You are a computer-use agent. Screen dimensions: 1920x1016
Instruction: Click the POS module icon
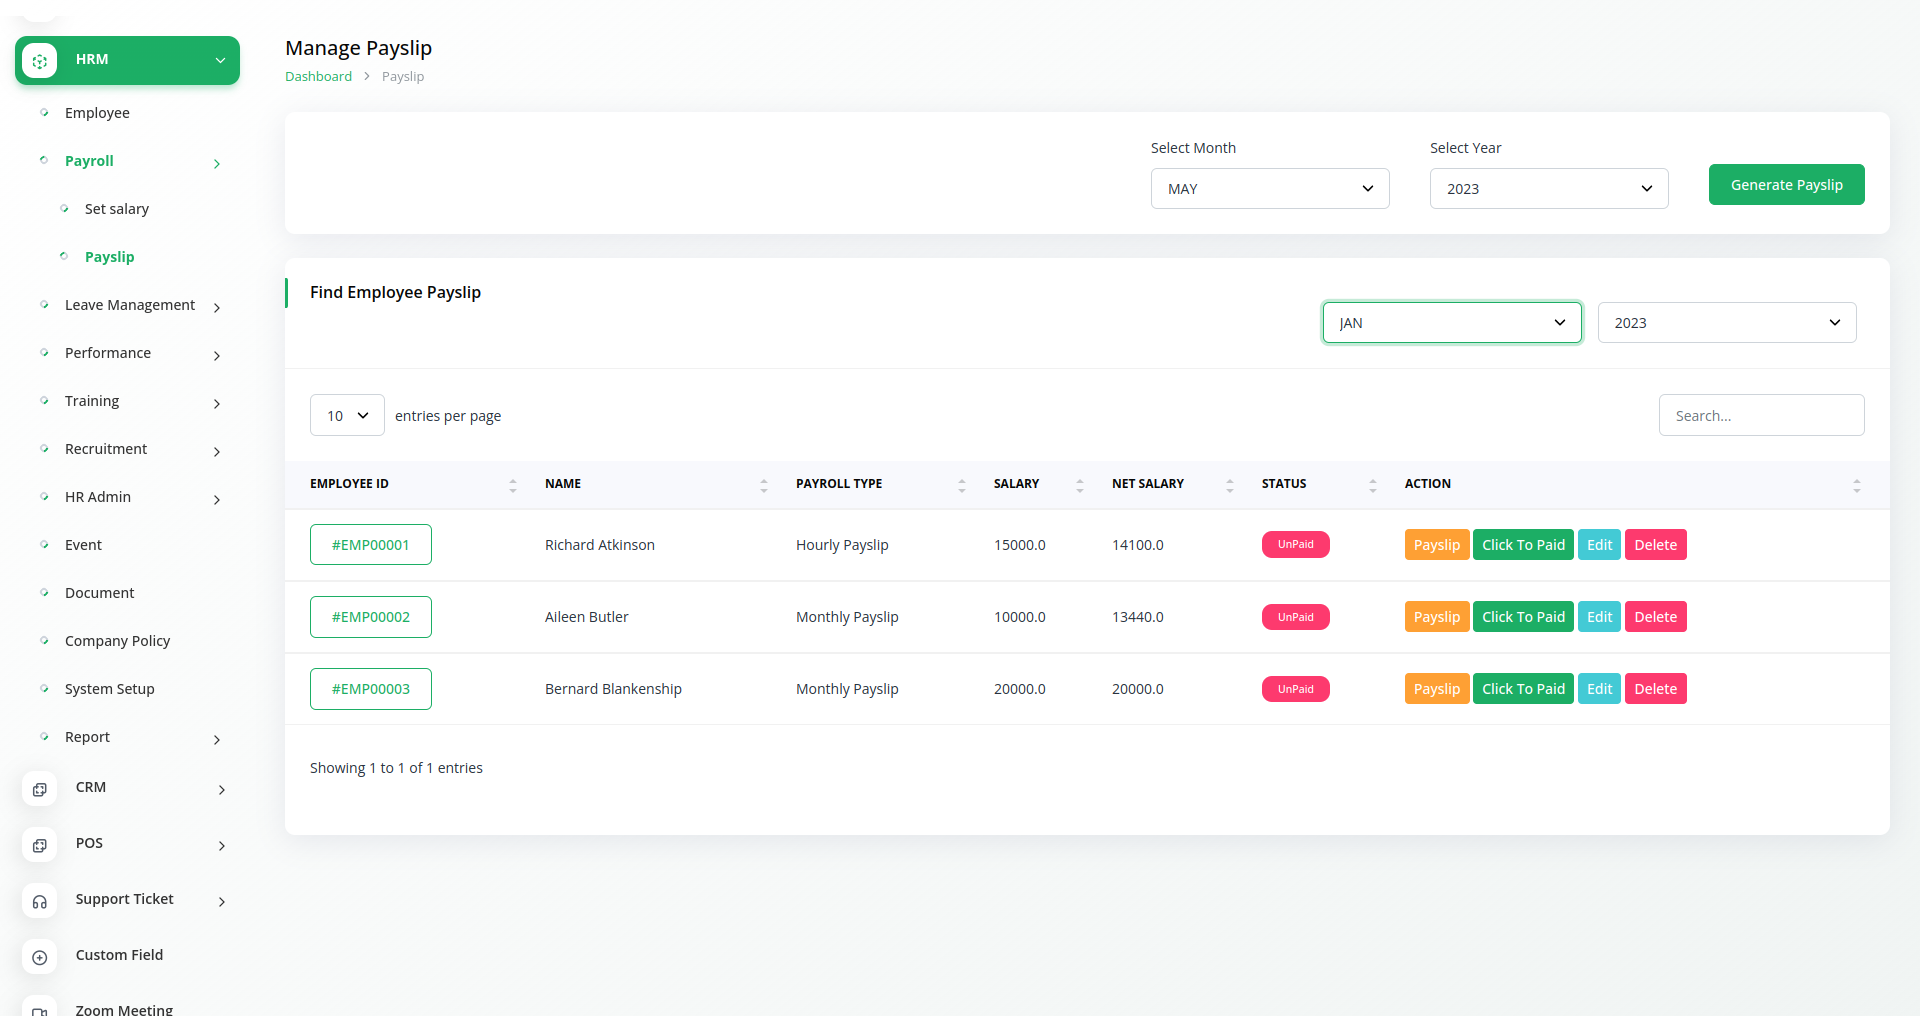pos(40,845)
